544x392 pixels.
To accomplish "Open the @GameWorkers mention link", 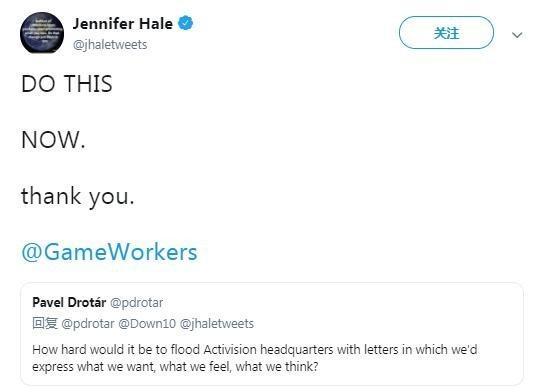I will (109, 252).
